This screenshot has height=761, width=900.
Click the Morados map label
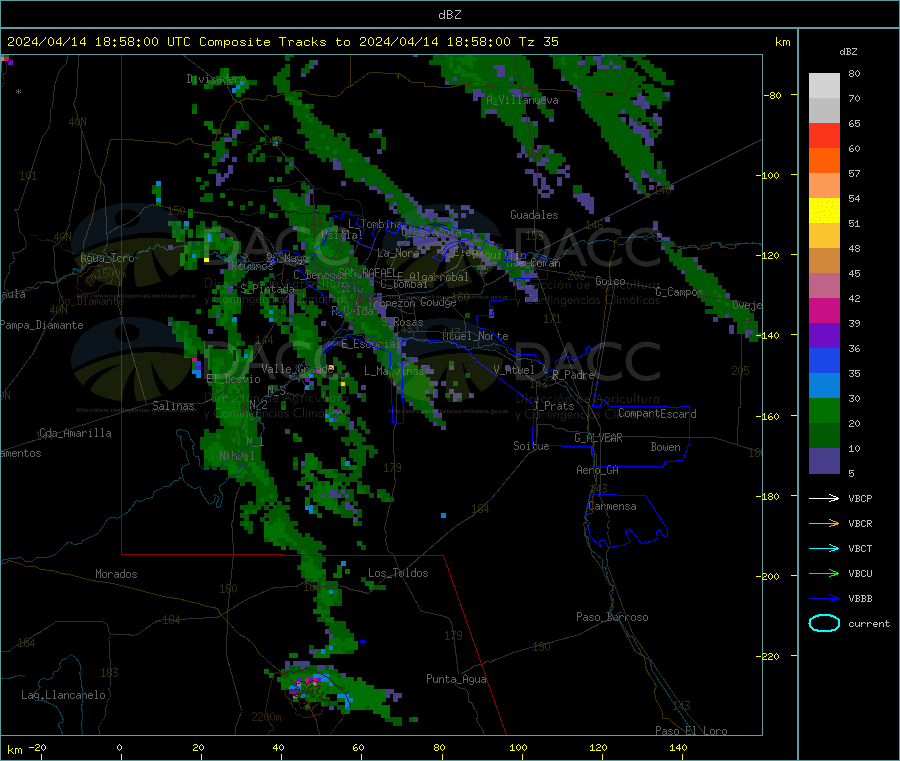[x=116, y=574]
